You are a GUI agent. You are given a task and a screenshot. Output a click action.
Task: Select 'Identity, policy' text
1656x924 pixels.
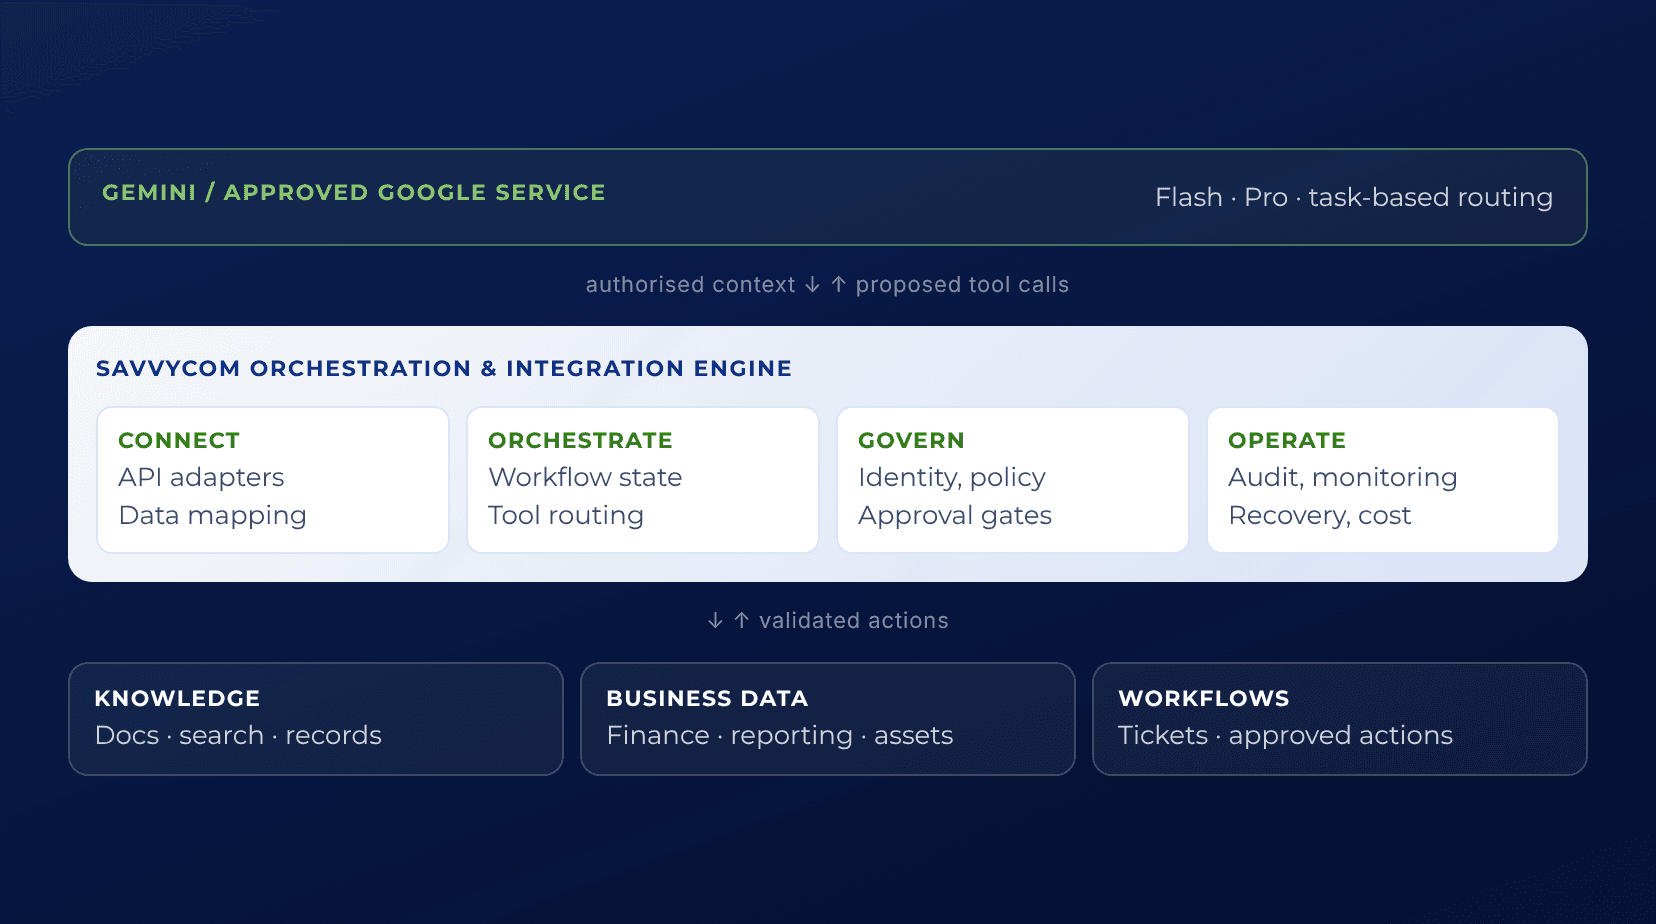pyautogui.click(x=952, y=478)
